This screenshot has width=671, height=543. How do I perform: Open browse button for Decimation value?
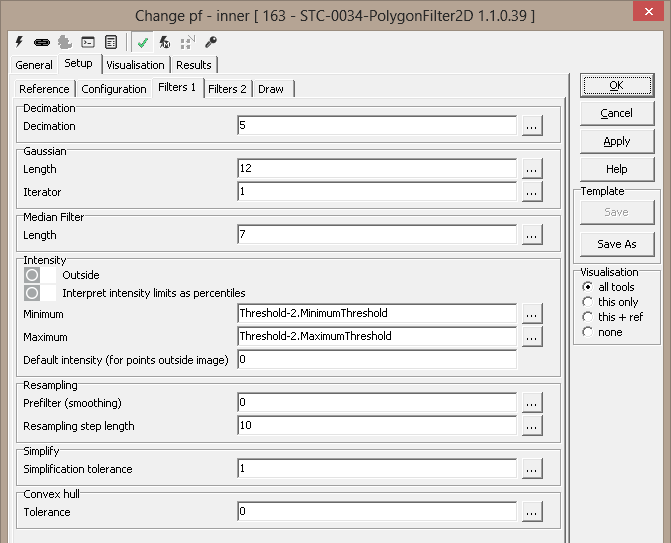532,126
